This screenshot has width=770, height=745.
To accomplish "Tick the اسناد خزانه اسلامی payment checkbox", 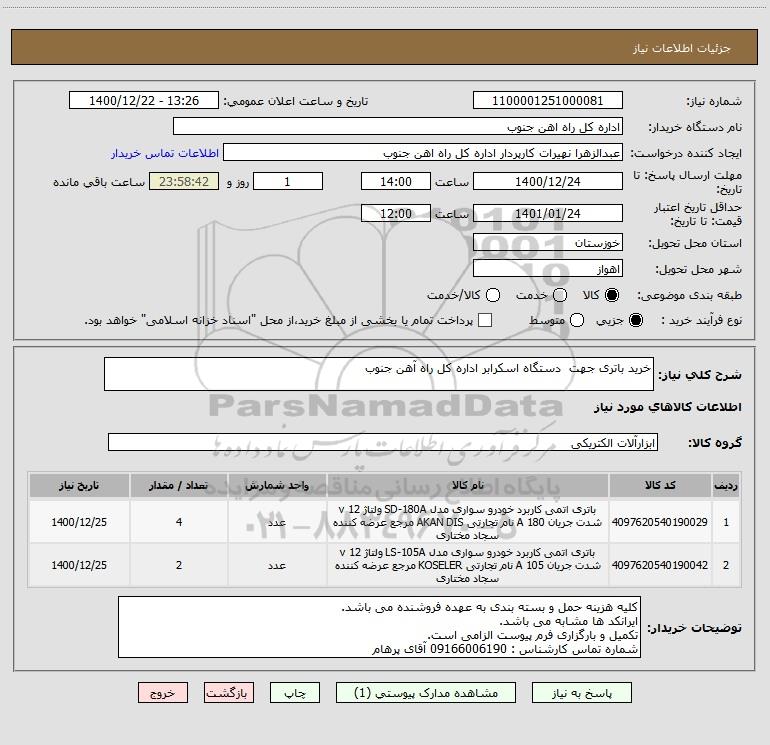I will [485, 320].
